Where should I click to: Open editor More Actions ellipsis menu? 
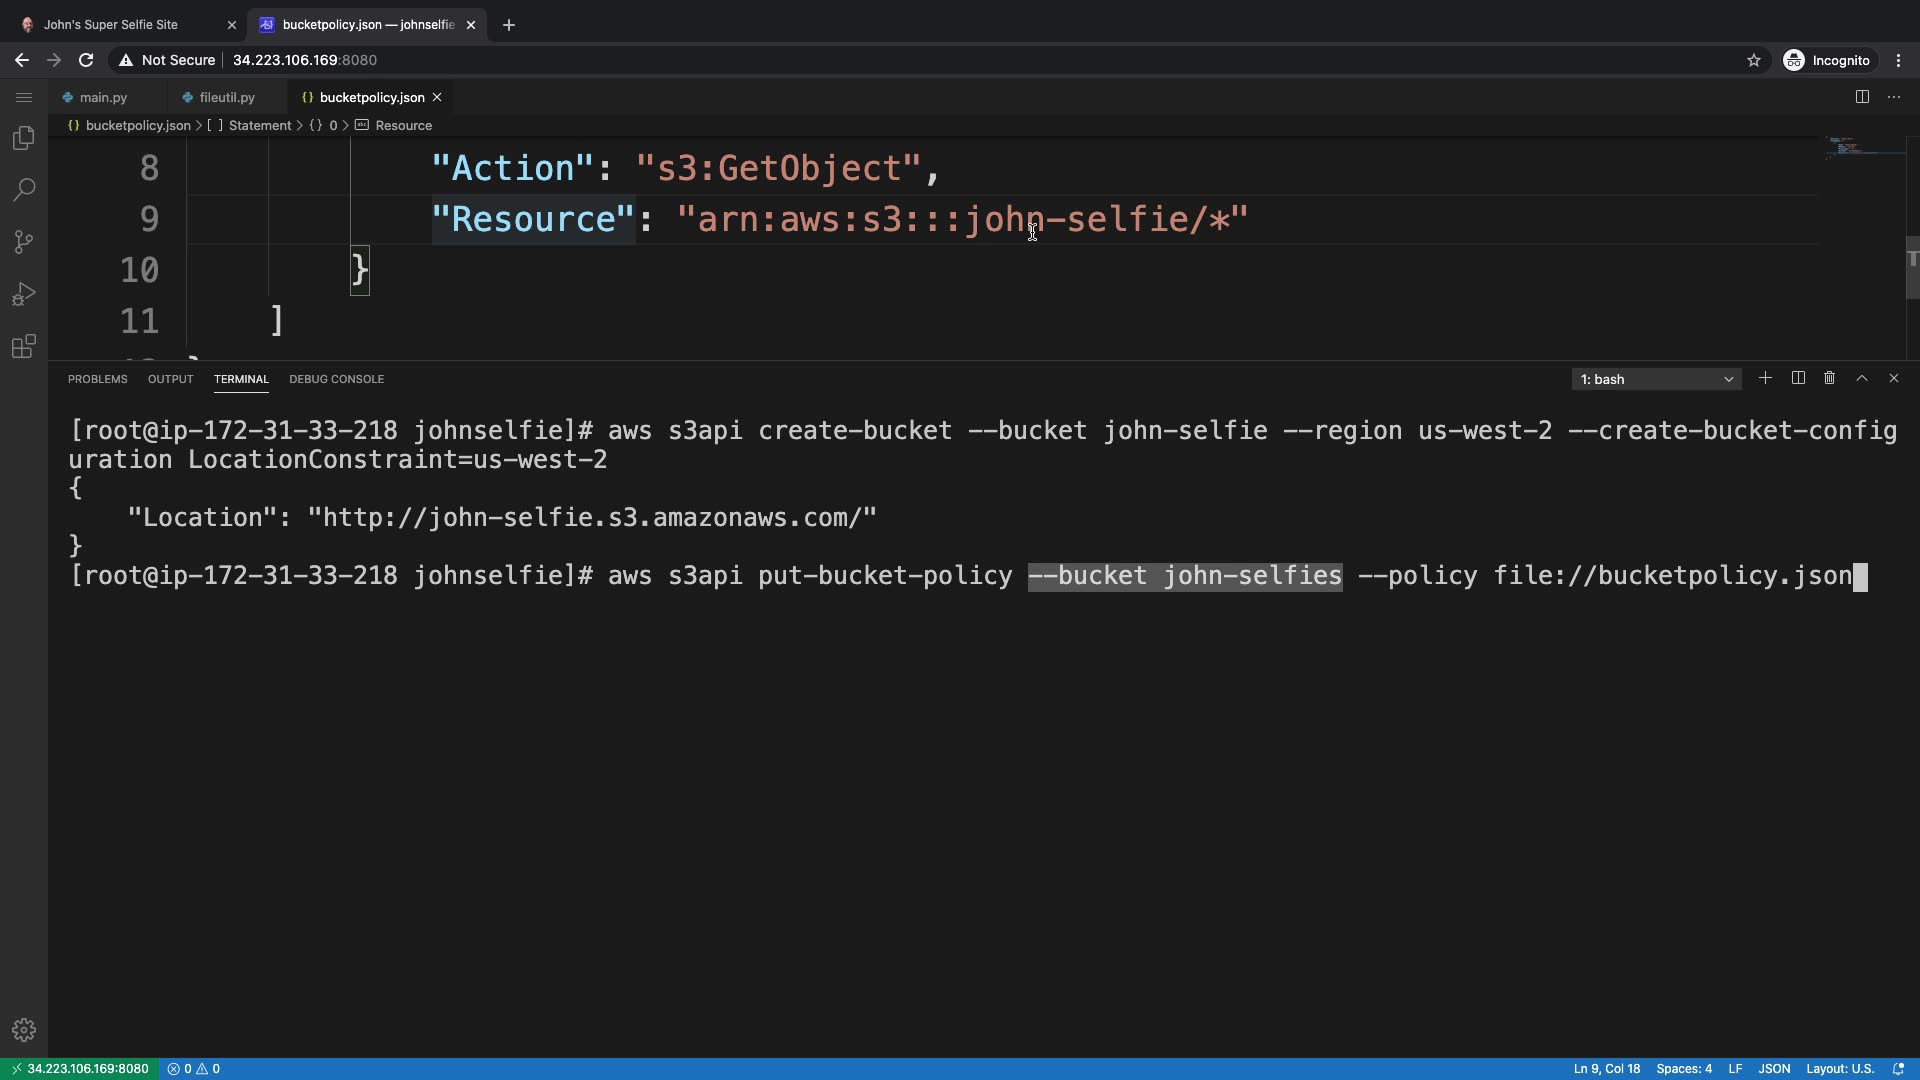pyautogui.click(x=1894, y=97)
